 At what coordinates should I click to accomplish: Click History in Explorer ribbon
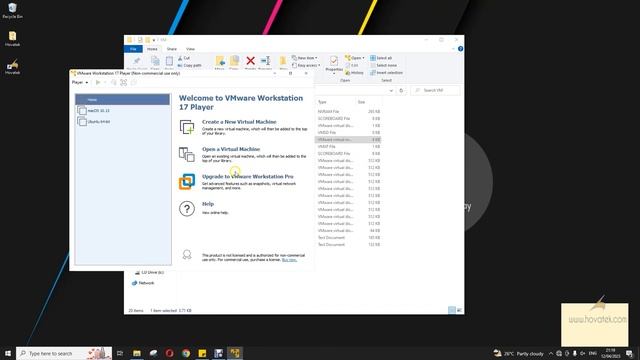[x=354, y=73]
